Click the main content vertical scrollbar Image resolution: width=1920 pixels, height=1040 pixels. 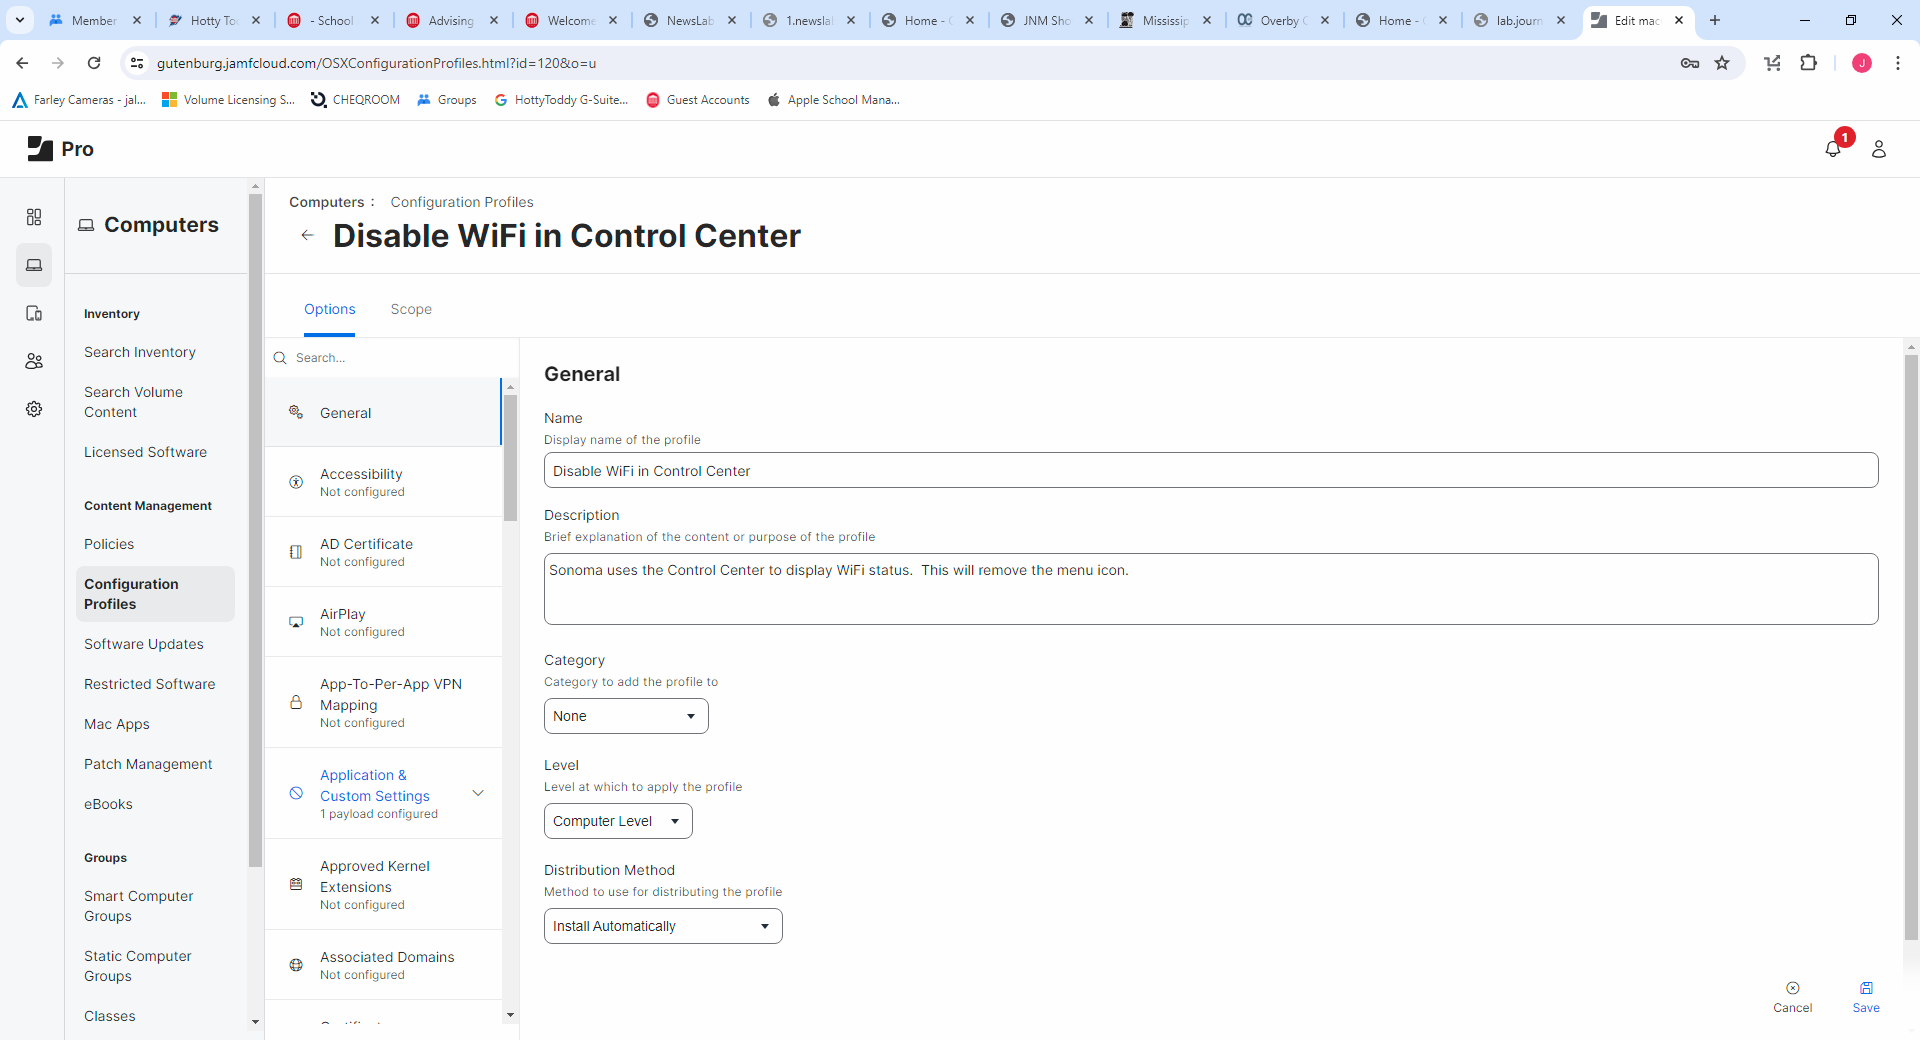coord(1911,648)
